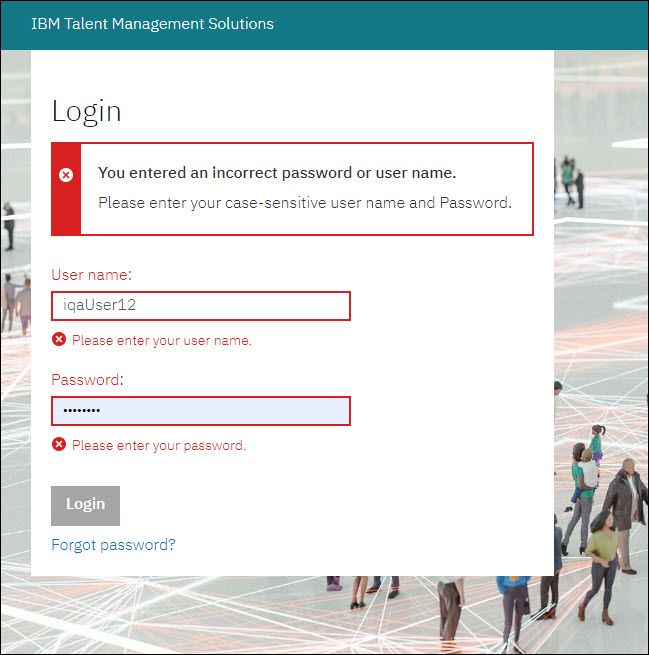Open the Forgot password? link
This screenshot has height=655, width=649.
pyautogui.click(x=113, y=545)
